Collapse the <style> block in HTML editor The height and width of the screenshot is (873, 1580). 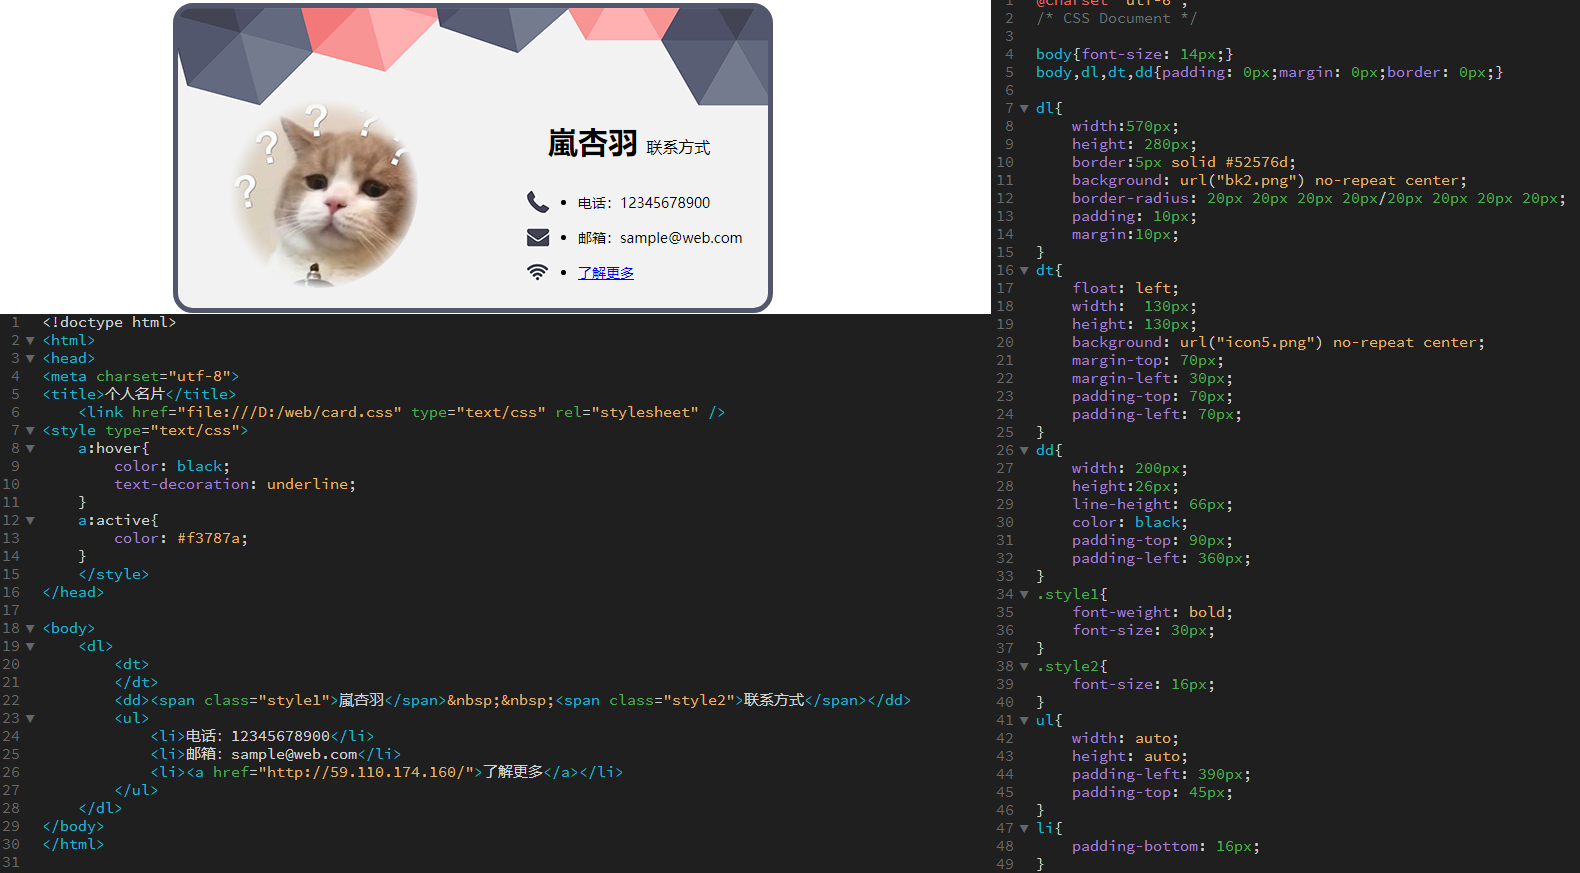30,431
